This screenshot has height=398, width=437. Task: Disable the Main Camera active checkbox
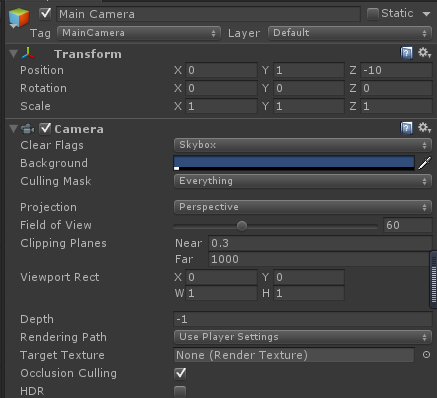[x=45, y=14]
